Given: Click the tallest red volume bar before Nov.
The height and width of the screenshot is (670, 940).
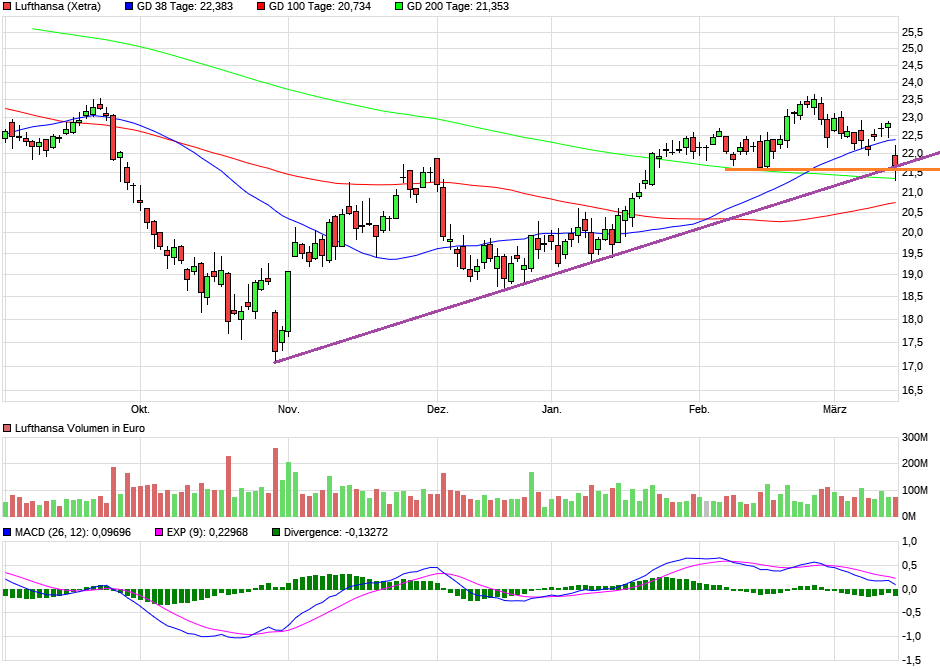Looking at the screenshot, I should pyautogui.click(x=276, y=482).
